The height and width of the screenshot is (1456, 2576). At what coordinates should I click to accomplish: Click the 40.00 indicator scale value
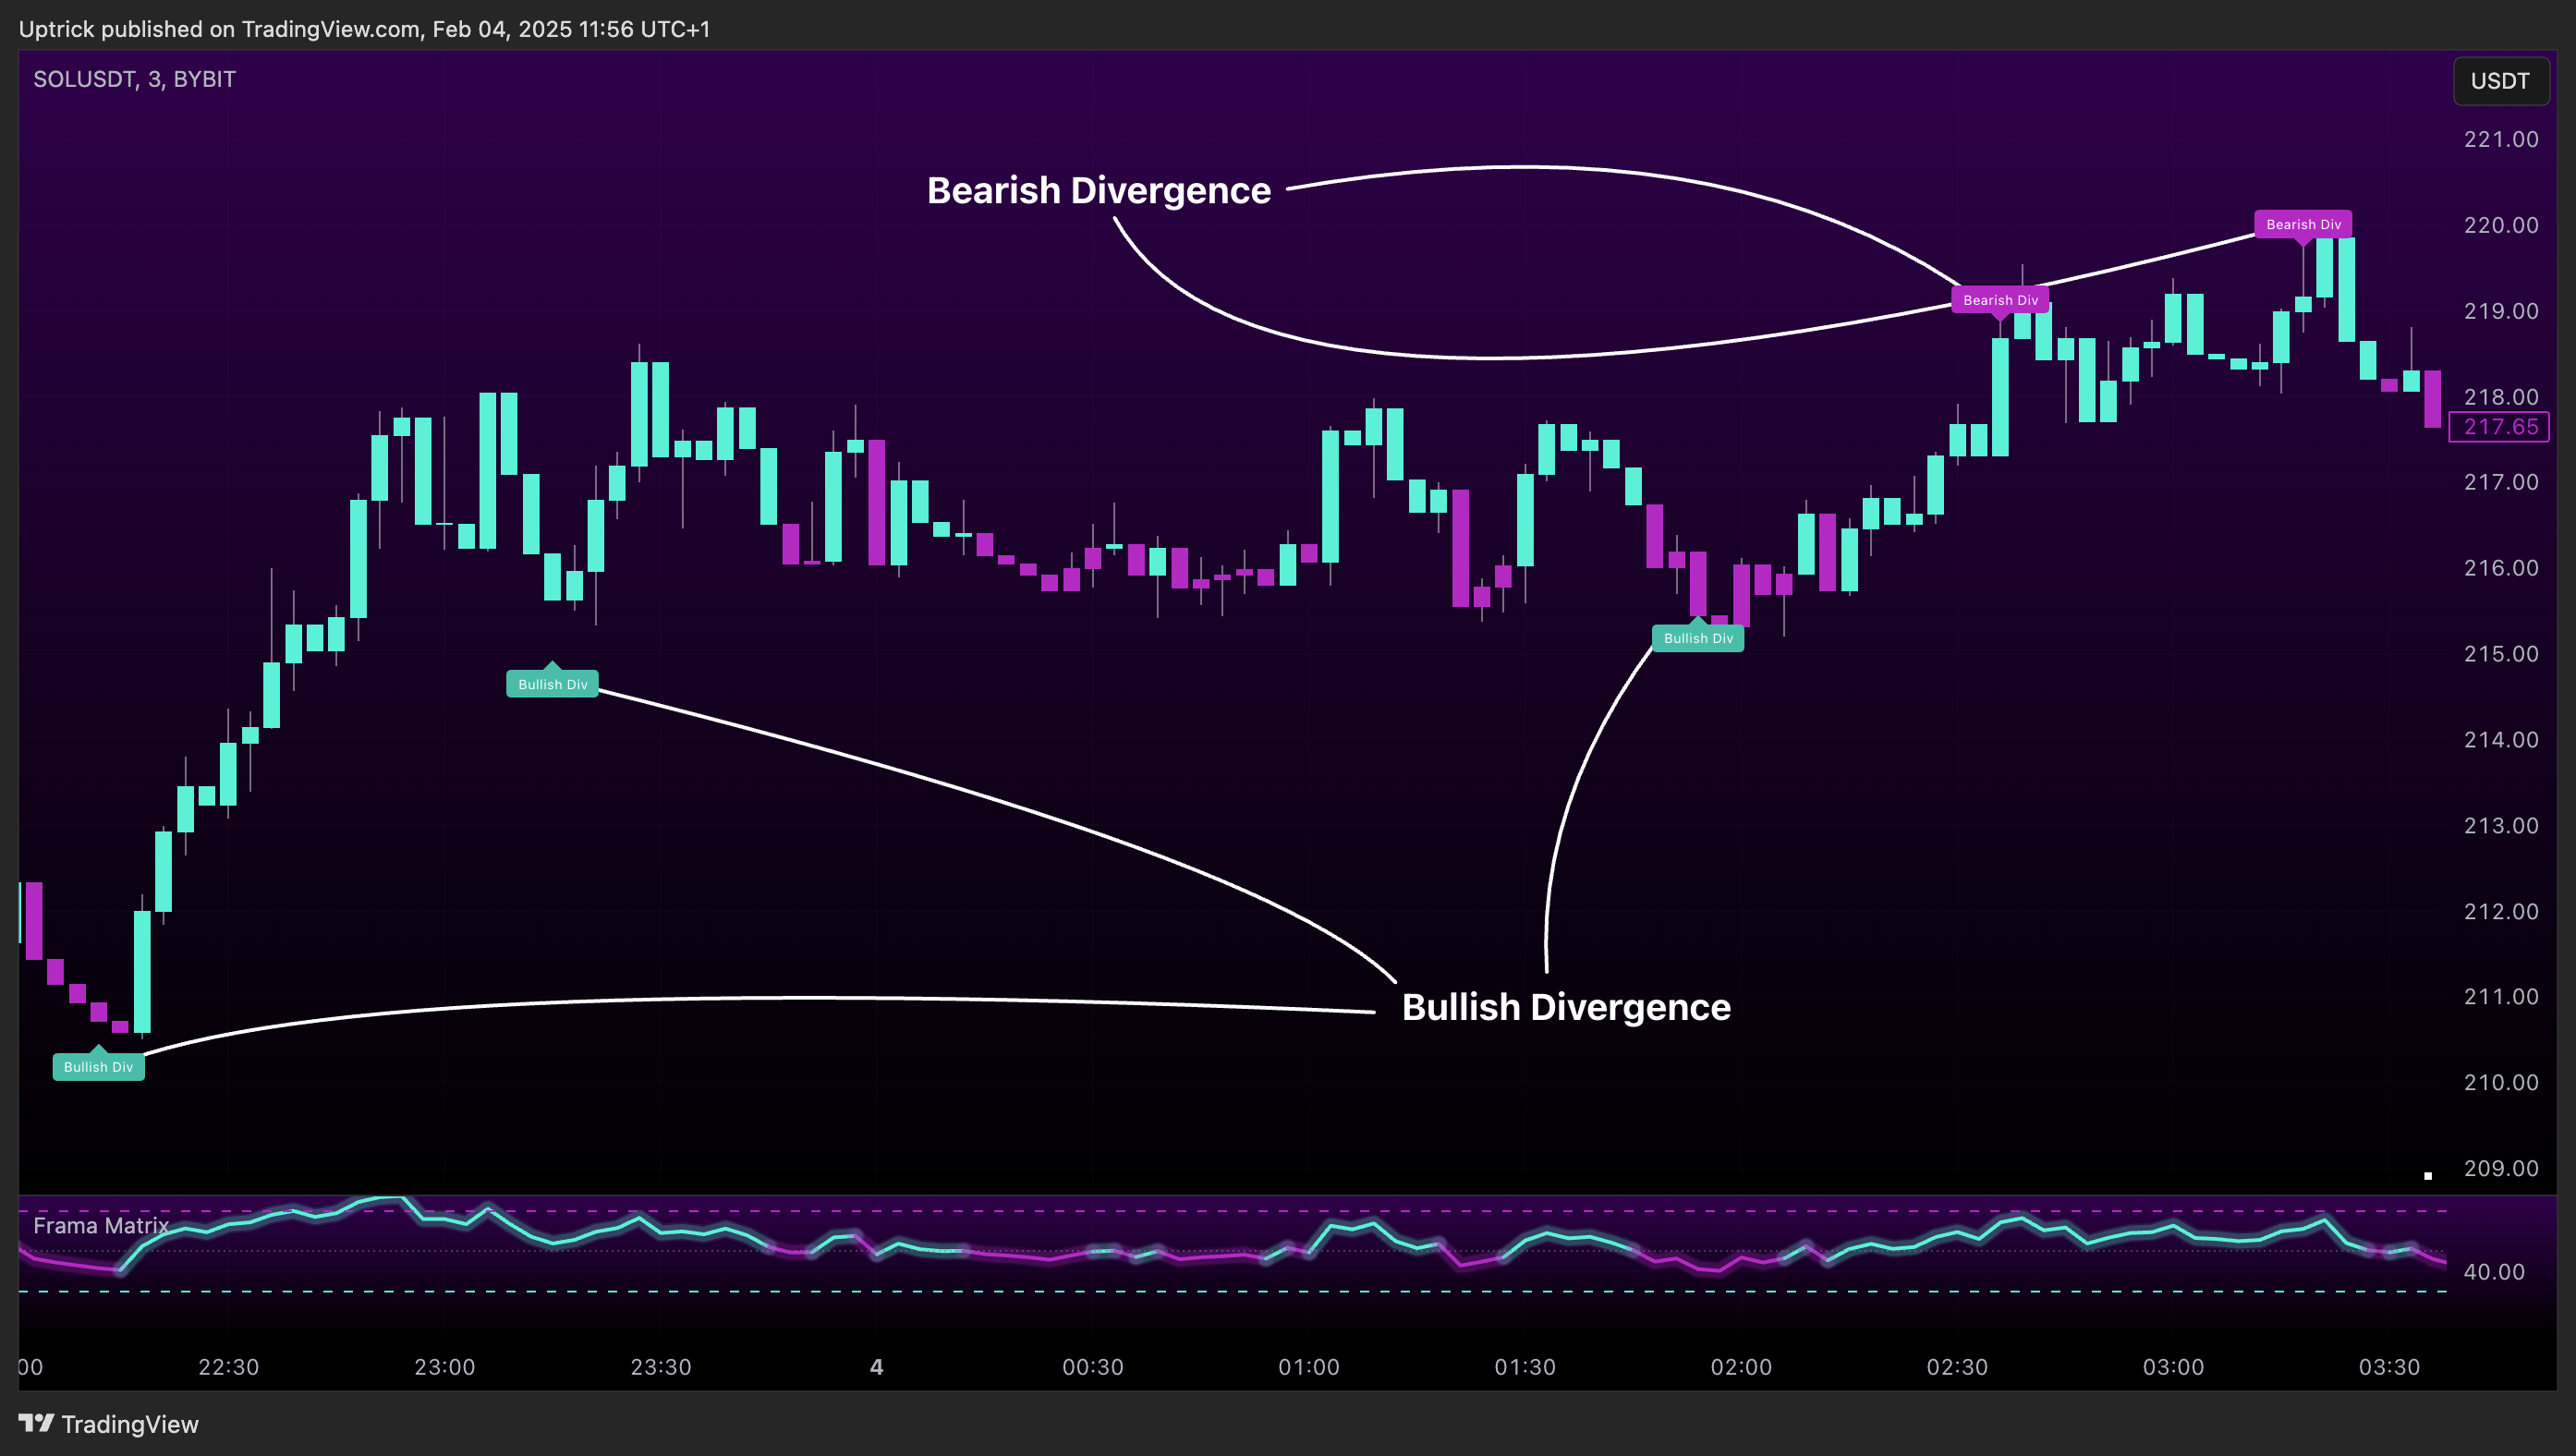click(x=2494, y=1272)
